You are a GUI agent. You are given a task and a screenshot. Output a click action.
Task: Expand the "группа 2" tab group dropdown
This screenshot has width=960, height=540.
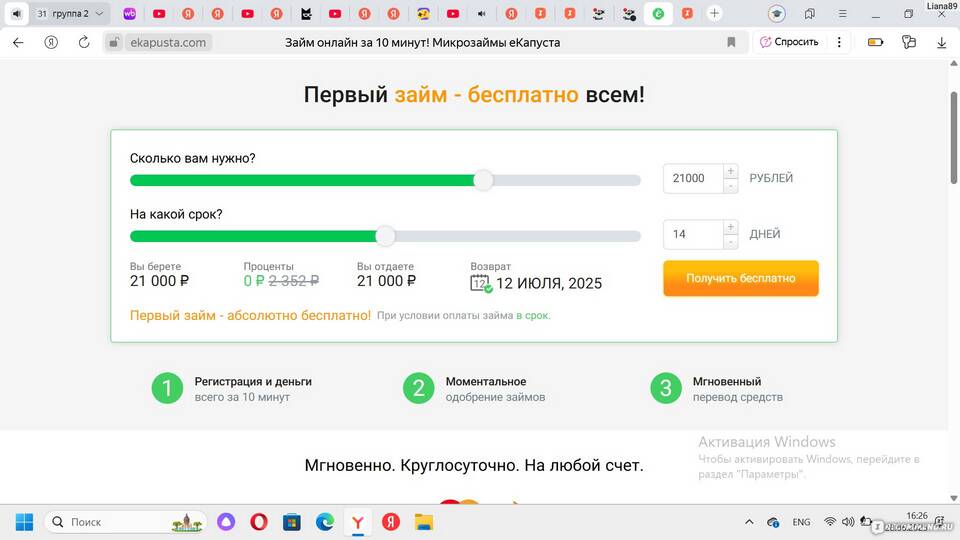click(99, 13)
